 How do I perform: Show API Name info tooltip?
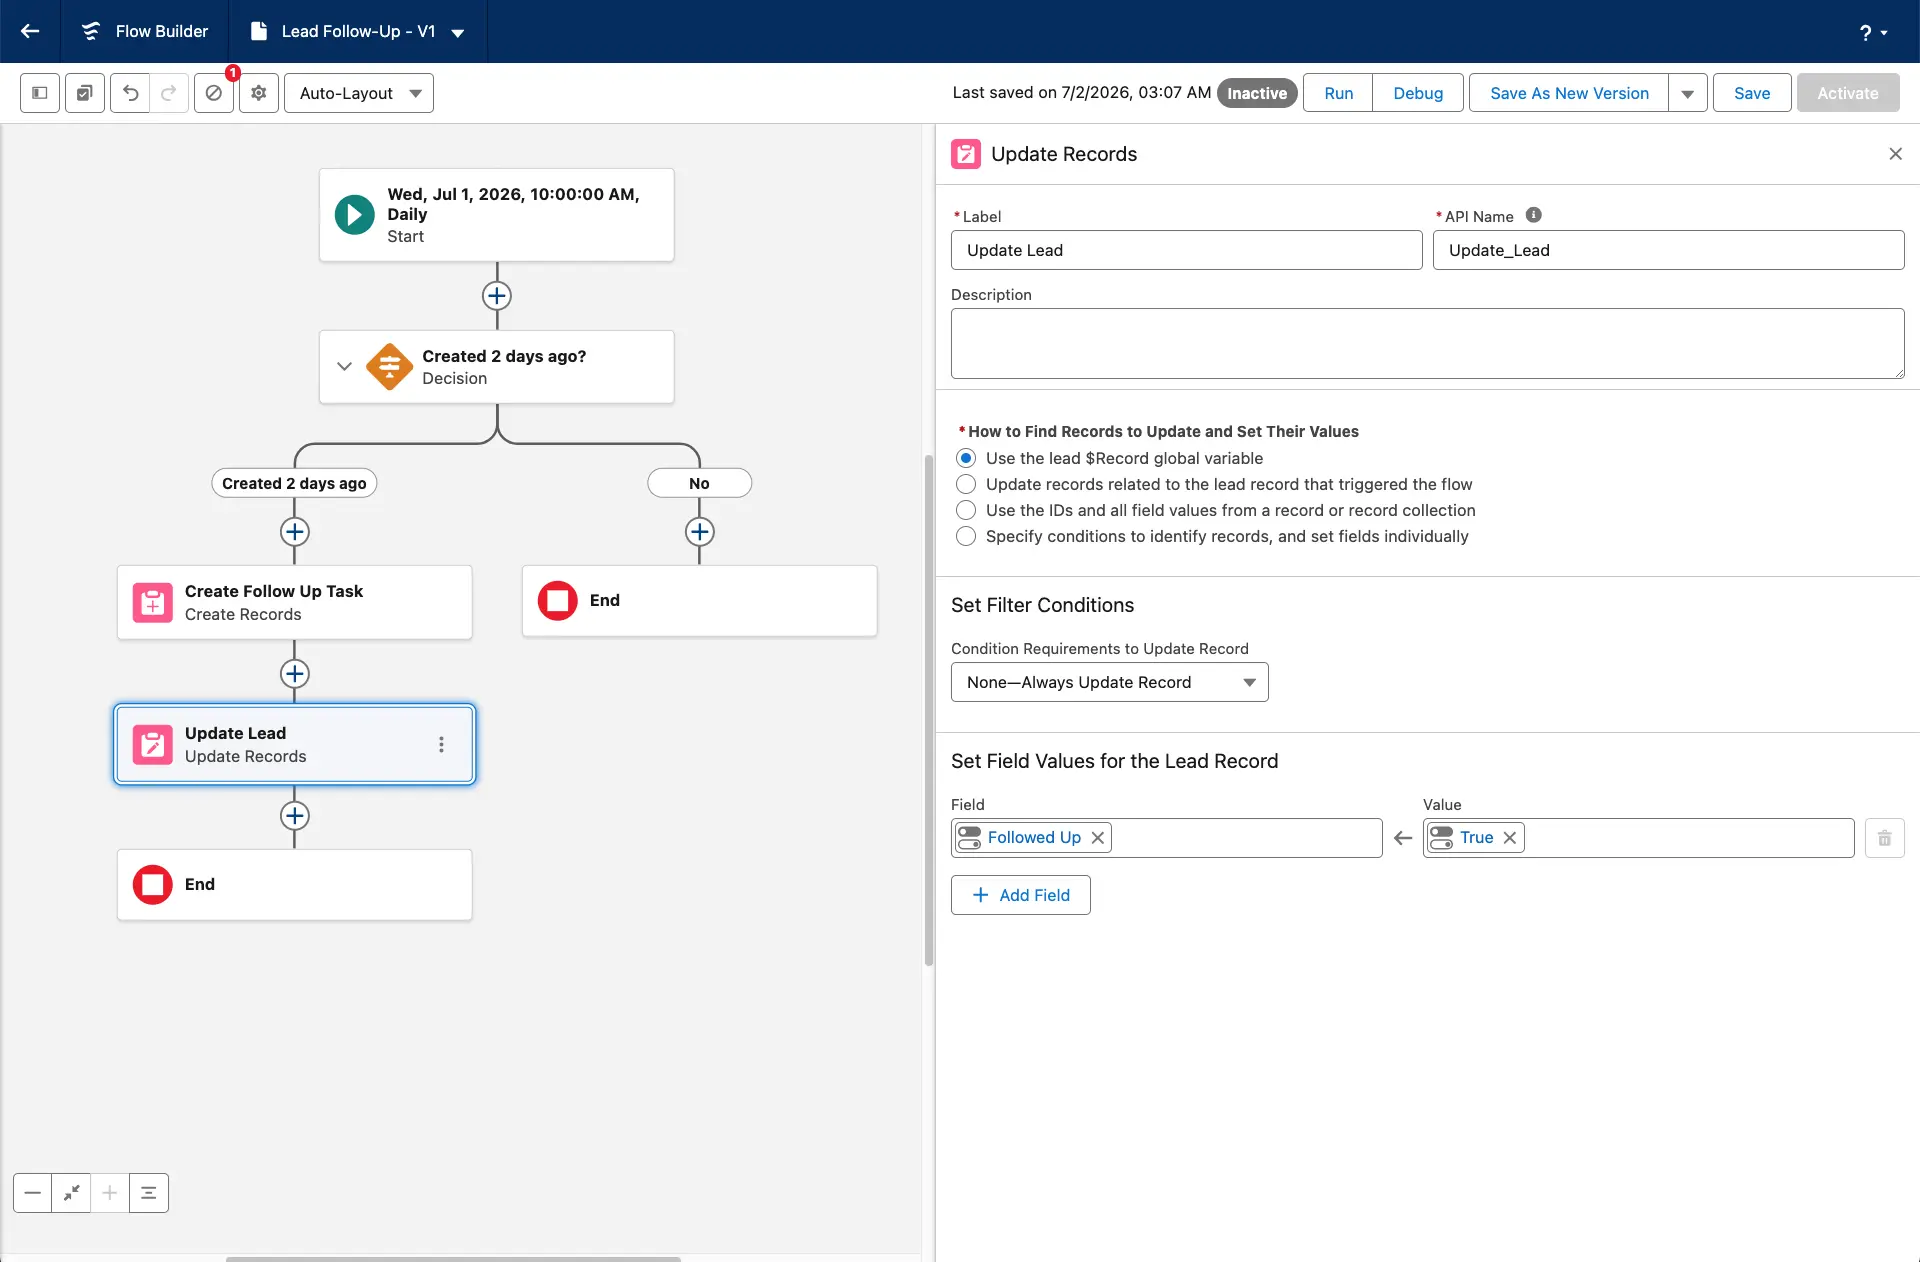pos(1534,215)
